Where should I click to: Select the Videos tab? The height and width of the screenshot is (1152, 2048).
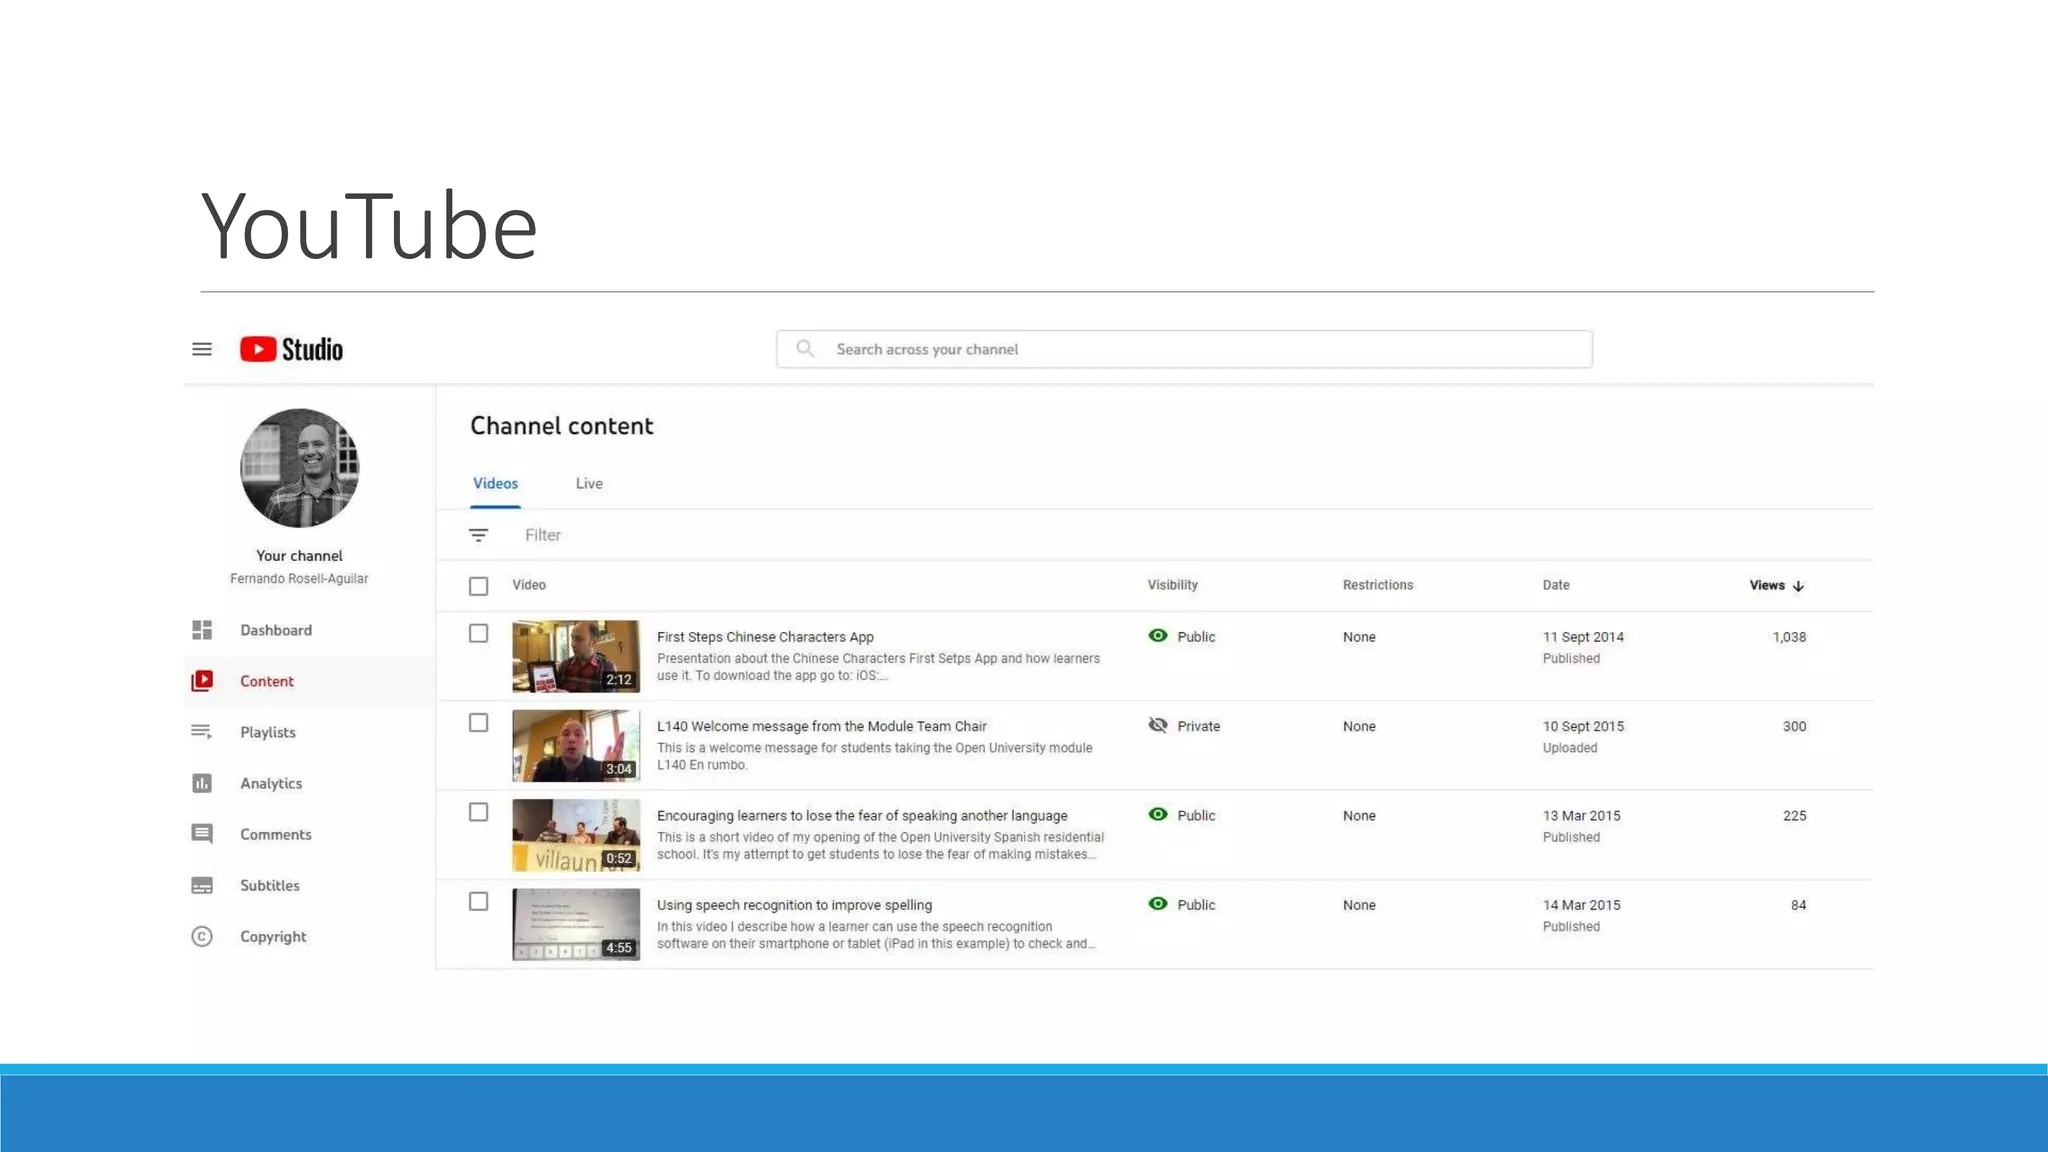[x=495, y=483]
